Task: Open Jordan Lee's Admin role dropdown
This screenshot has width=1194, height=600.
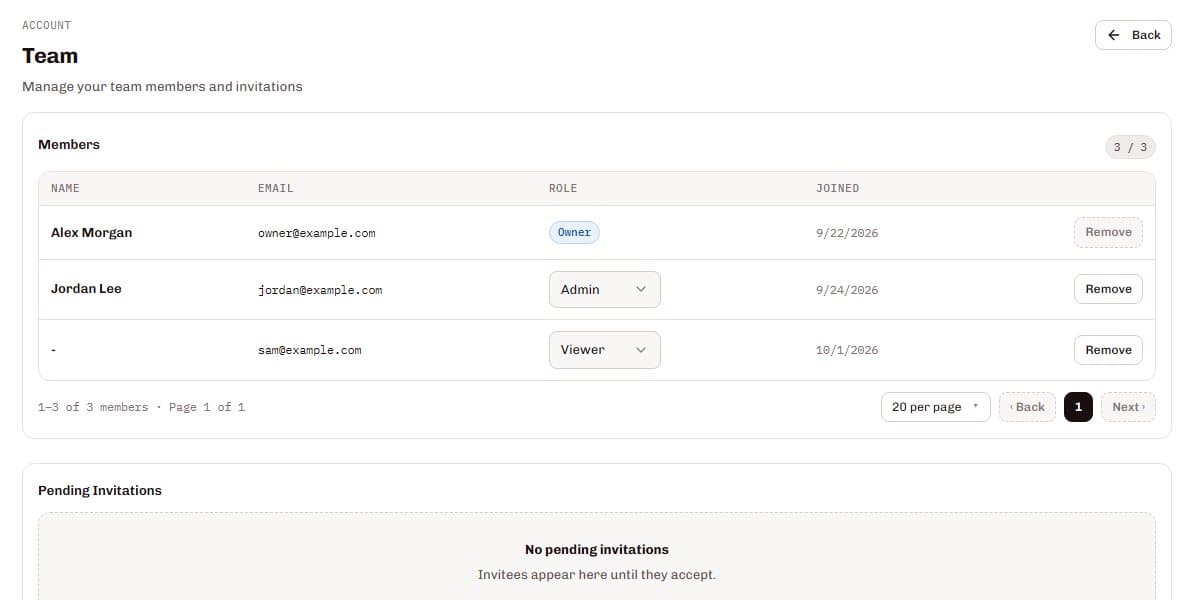Action: pos(605,289)
